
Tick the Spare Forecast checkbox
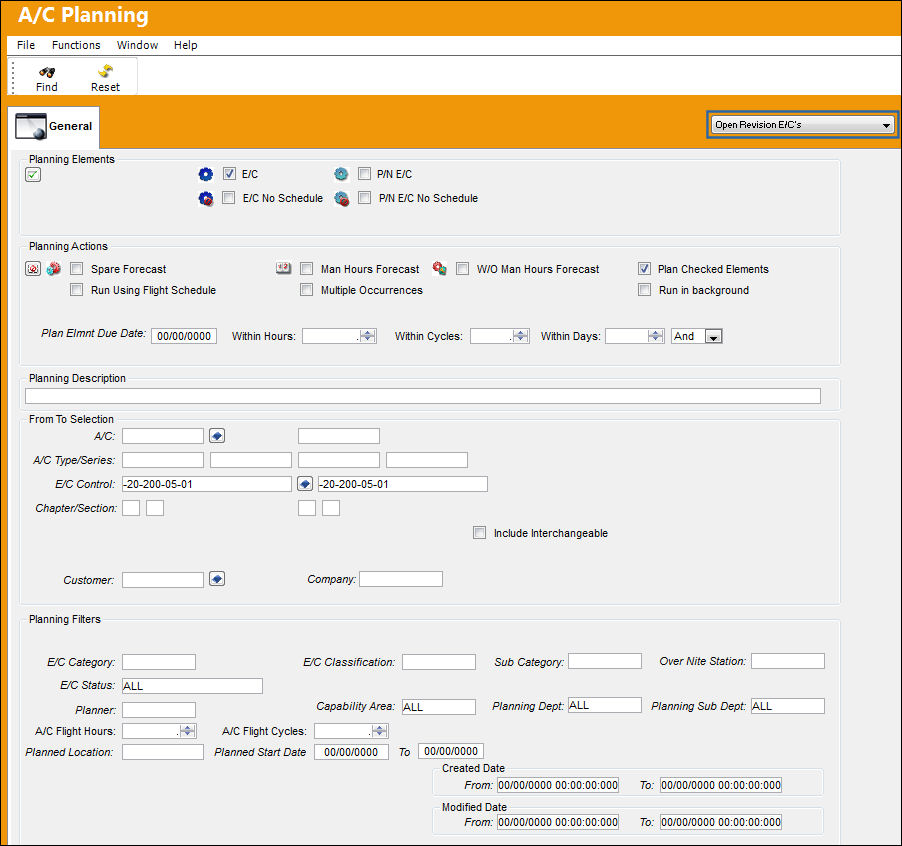(77, 269)
